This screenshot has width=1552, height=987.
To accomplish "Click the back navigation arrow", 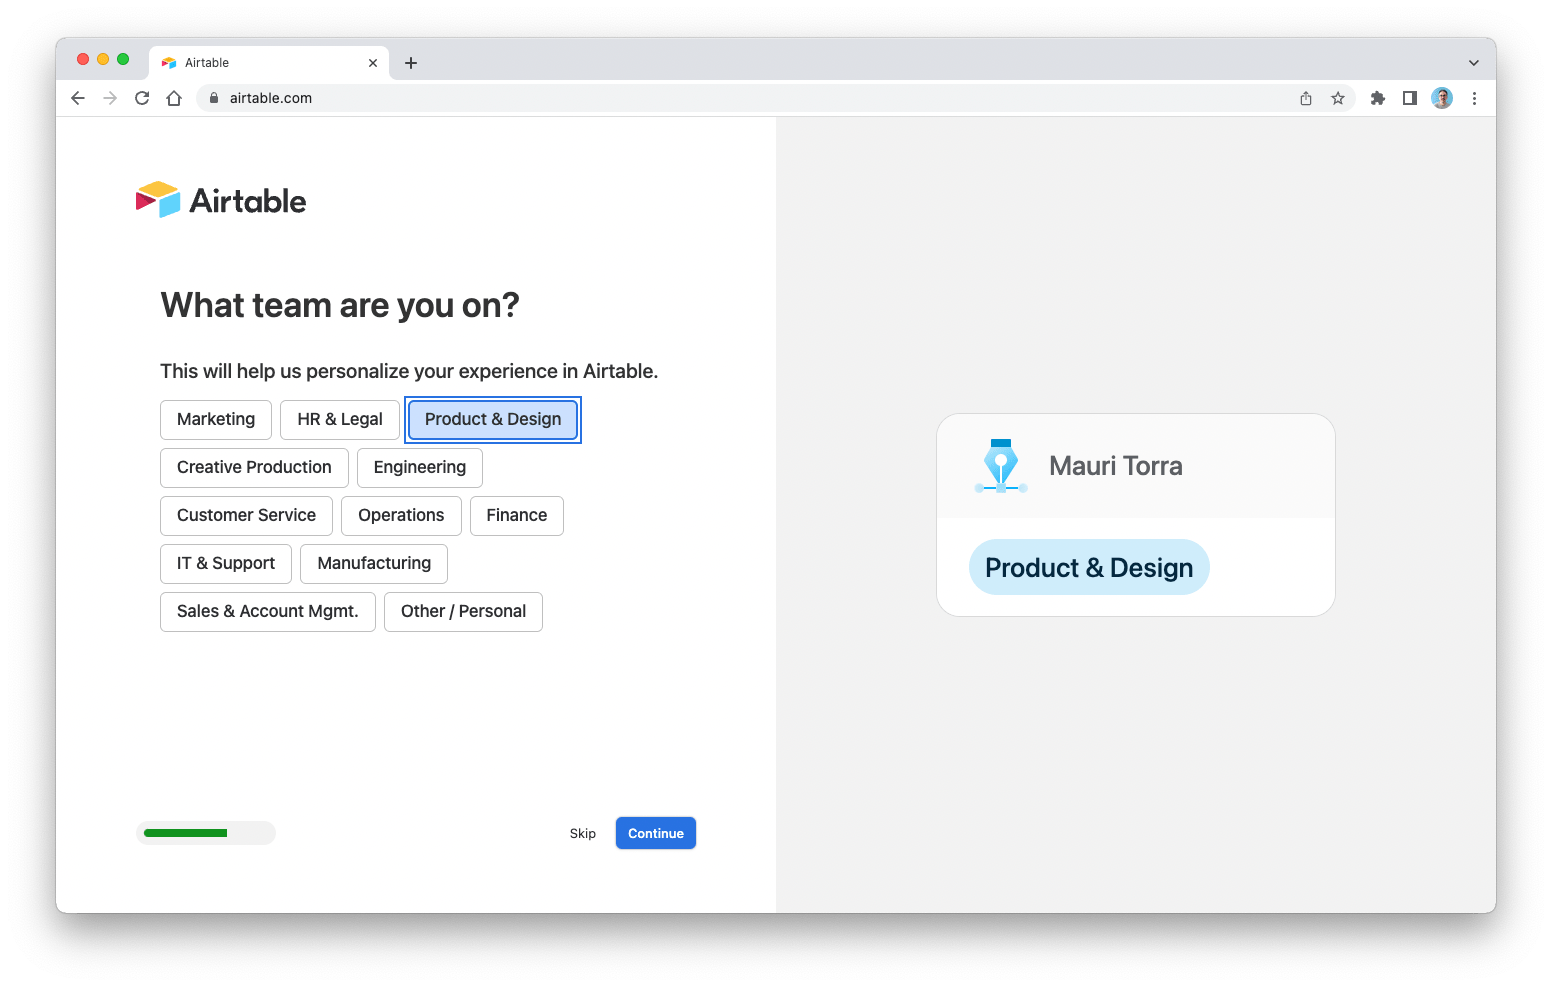I will click(77, 98).
